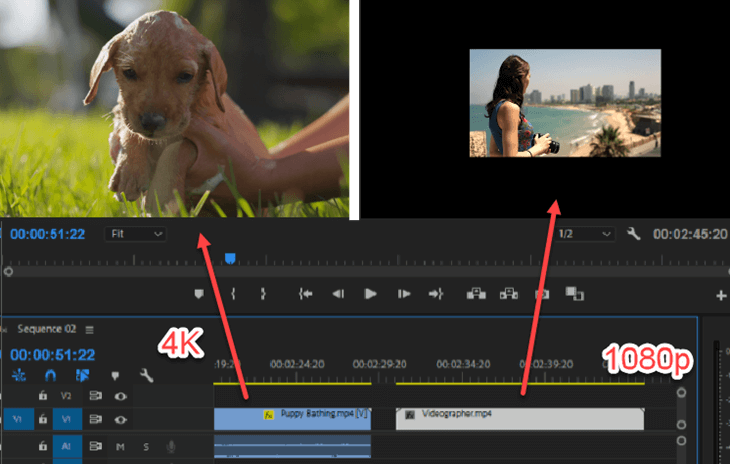The width and height of the screenshot is (730, 464).
Task: Go to Out point
Action: pyautogui.click(x=436, y=294)
